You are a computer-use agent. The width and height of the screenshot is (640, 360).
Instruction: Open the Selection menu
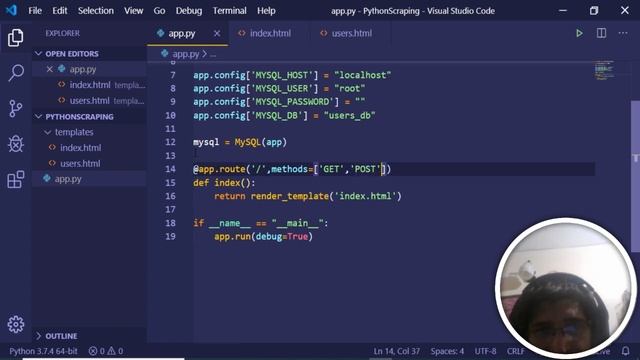pos(96,11)
